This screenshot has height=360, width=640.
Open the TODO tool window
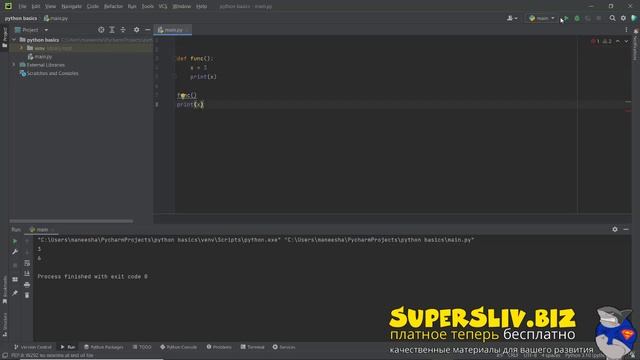[142, 347]
